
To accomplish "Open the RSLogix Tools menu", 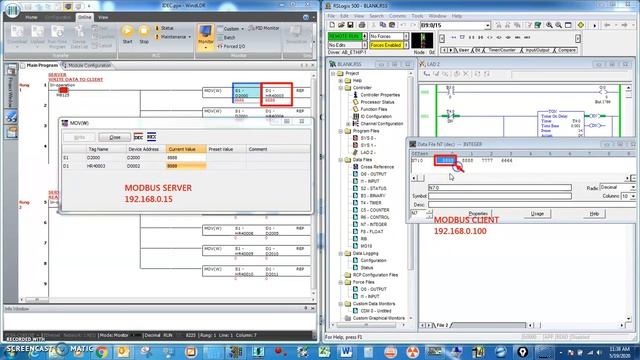I will [417, 16].
